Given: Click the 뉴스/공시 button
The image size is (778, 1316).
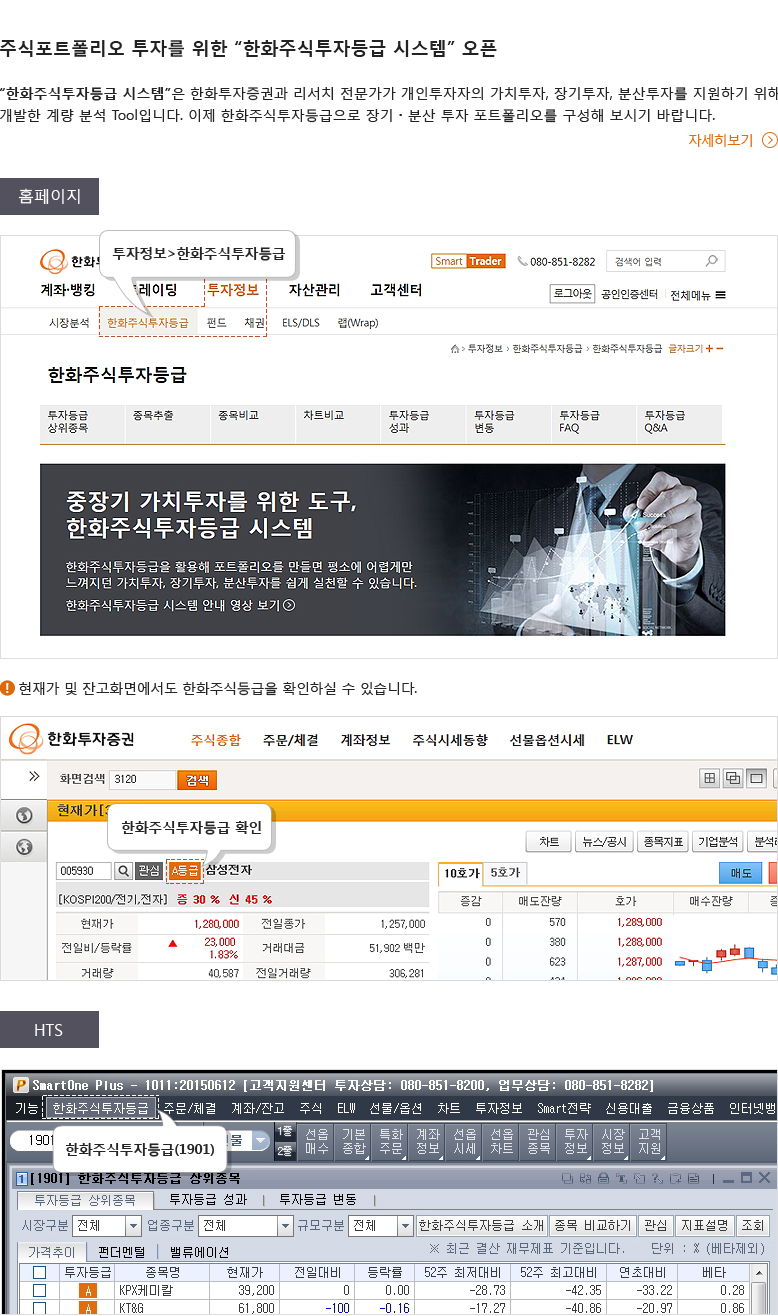Looking at the screenshot, I should pos(605,842).
